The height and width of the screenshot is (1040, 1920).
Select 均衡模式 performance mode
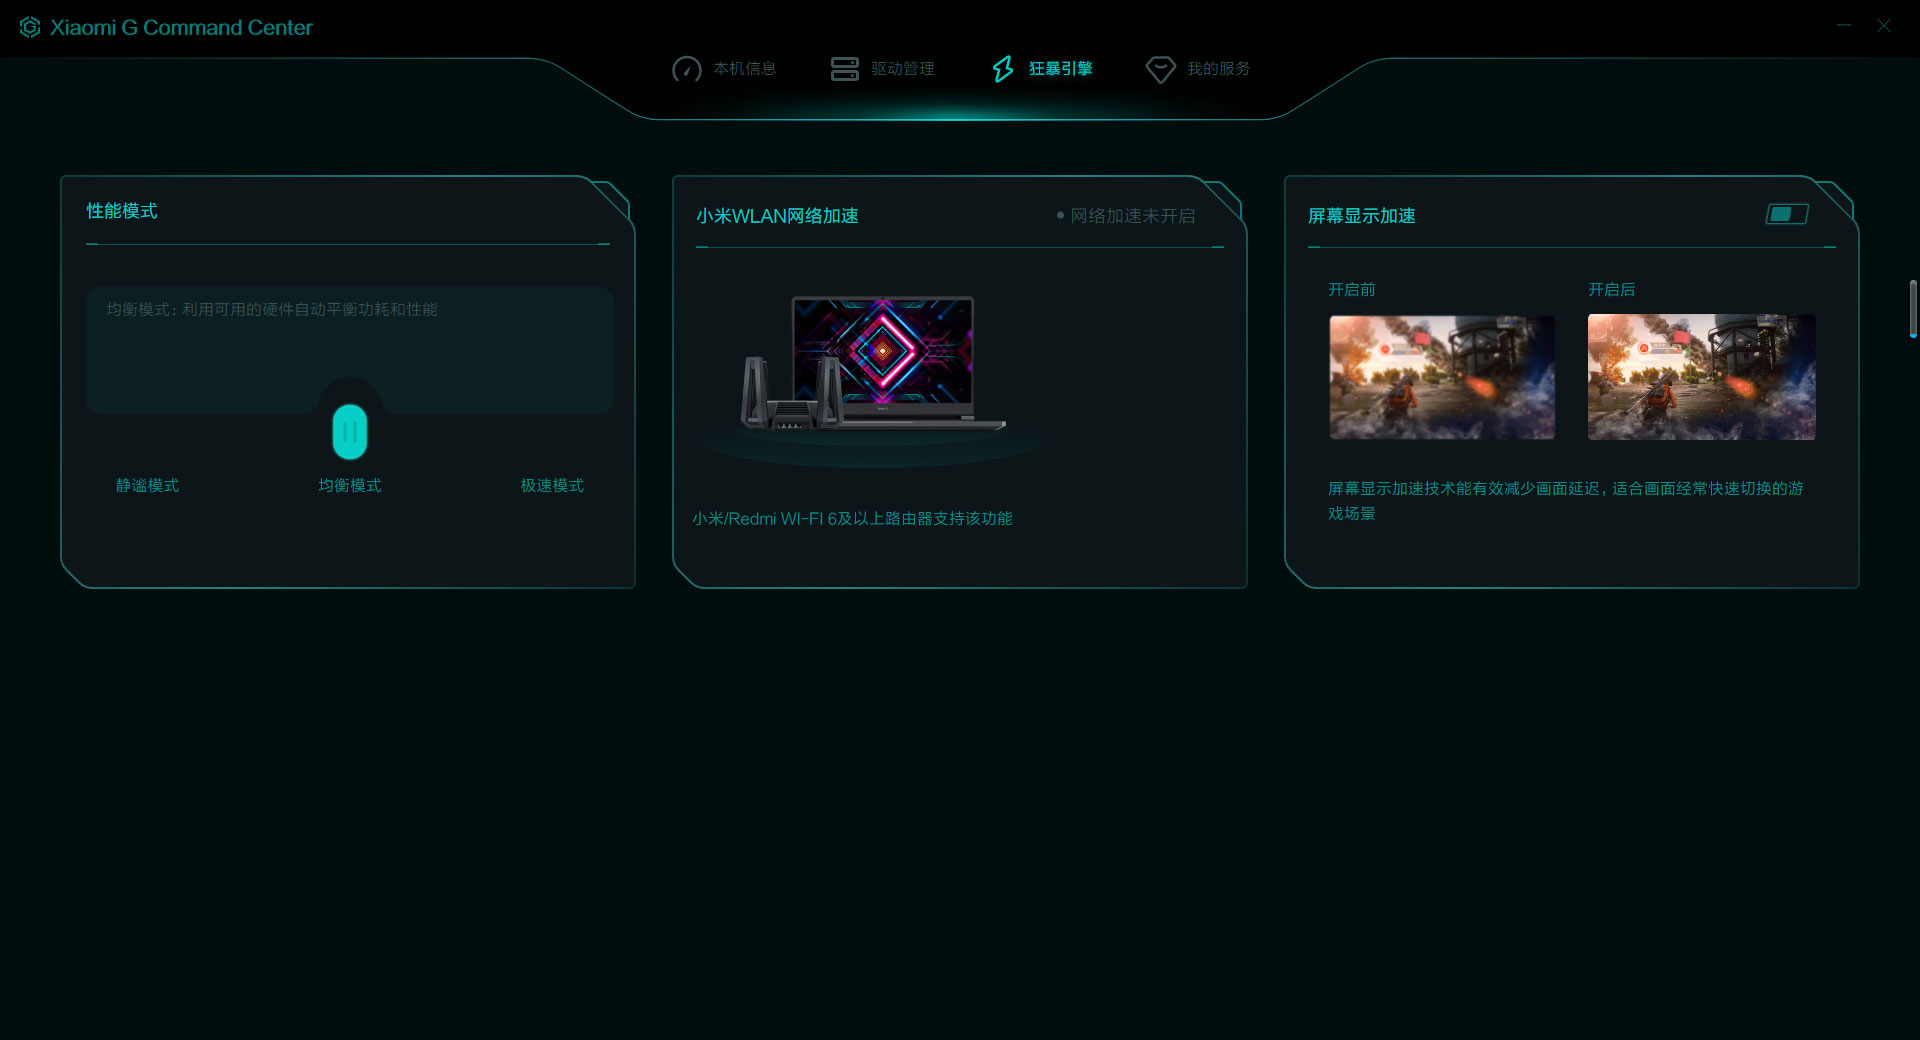pos(350,485)
